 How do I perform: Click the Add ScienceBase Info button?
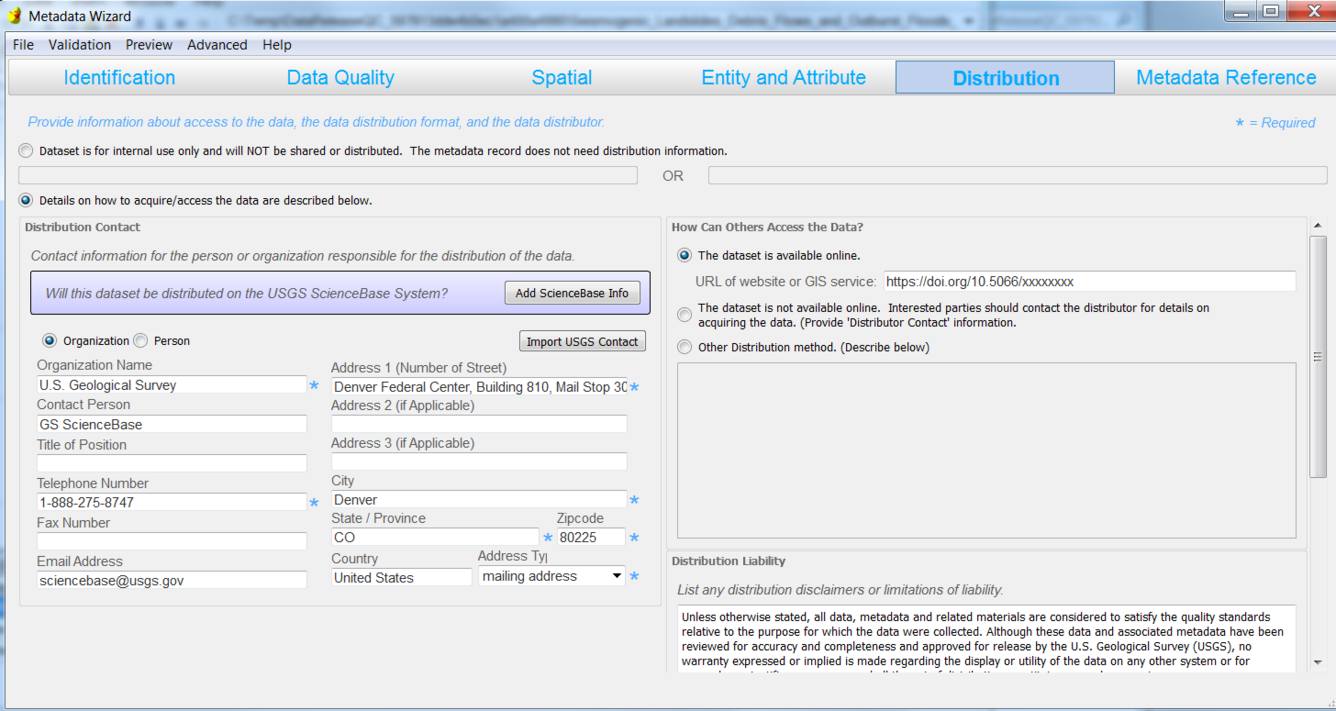[x=572, y=293]
